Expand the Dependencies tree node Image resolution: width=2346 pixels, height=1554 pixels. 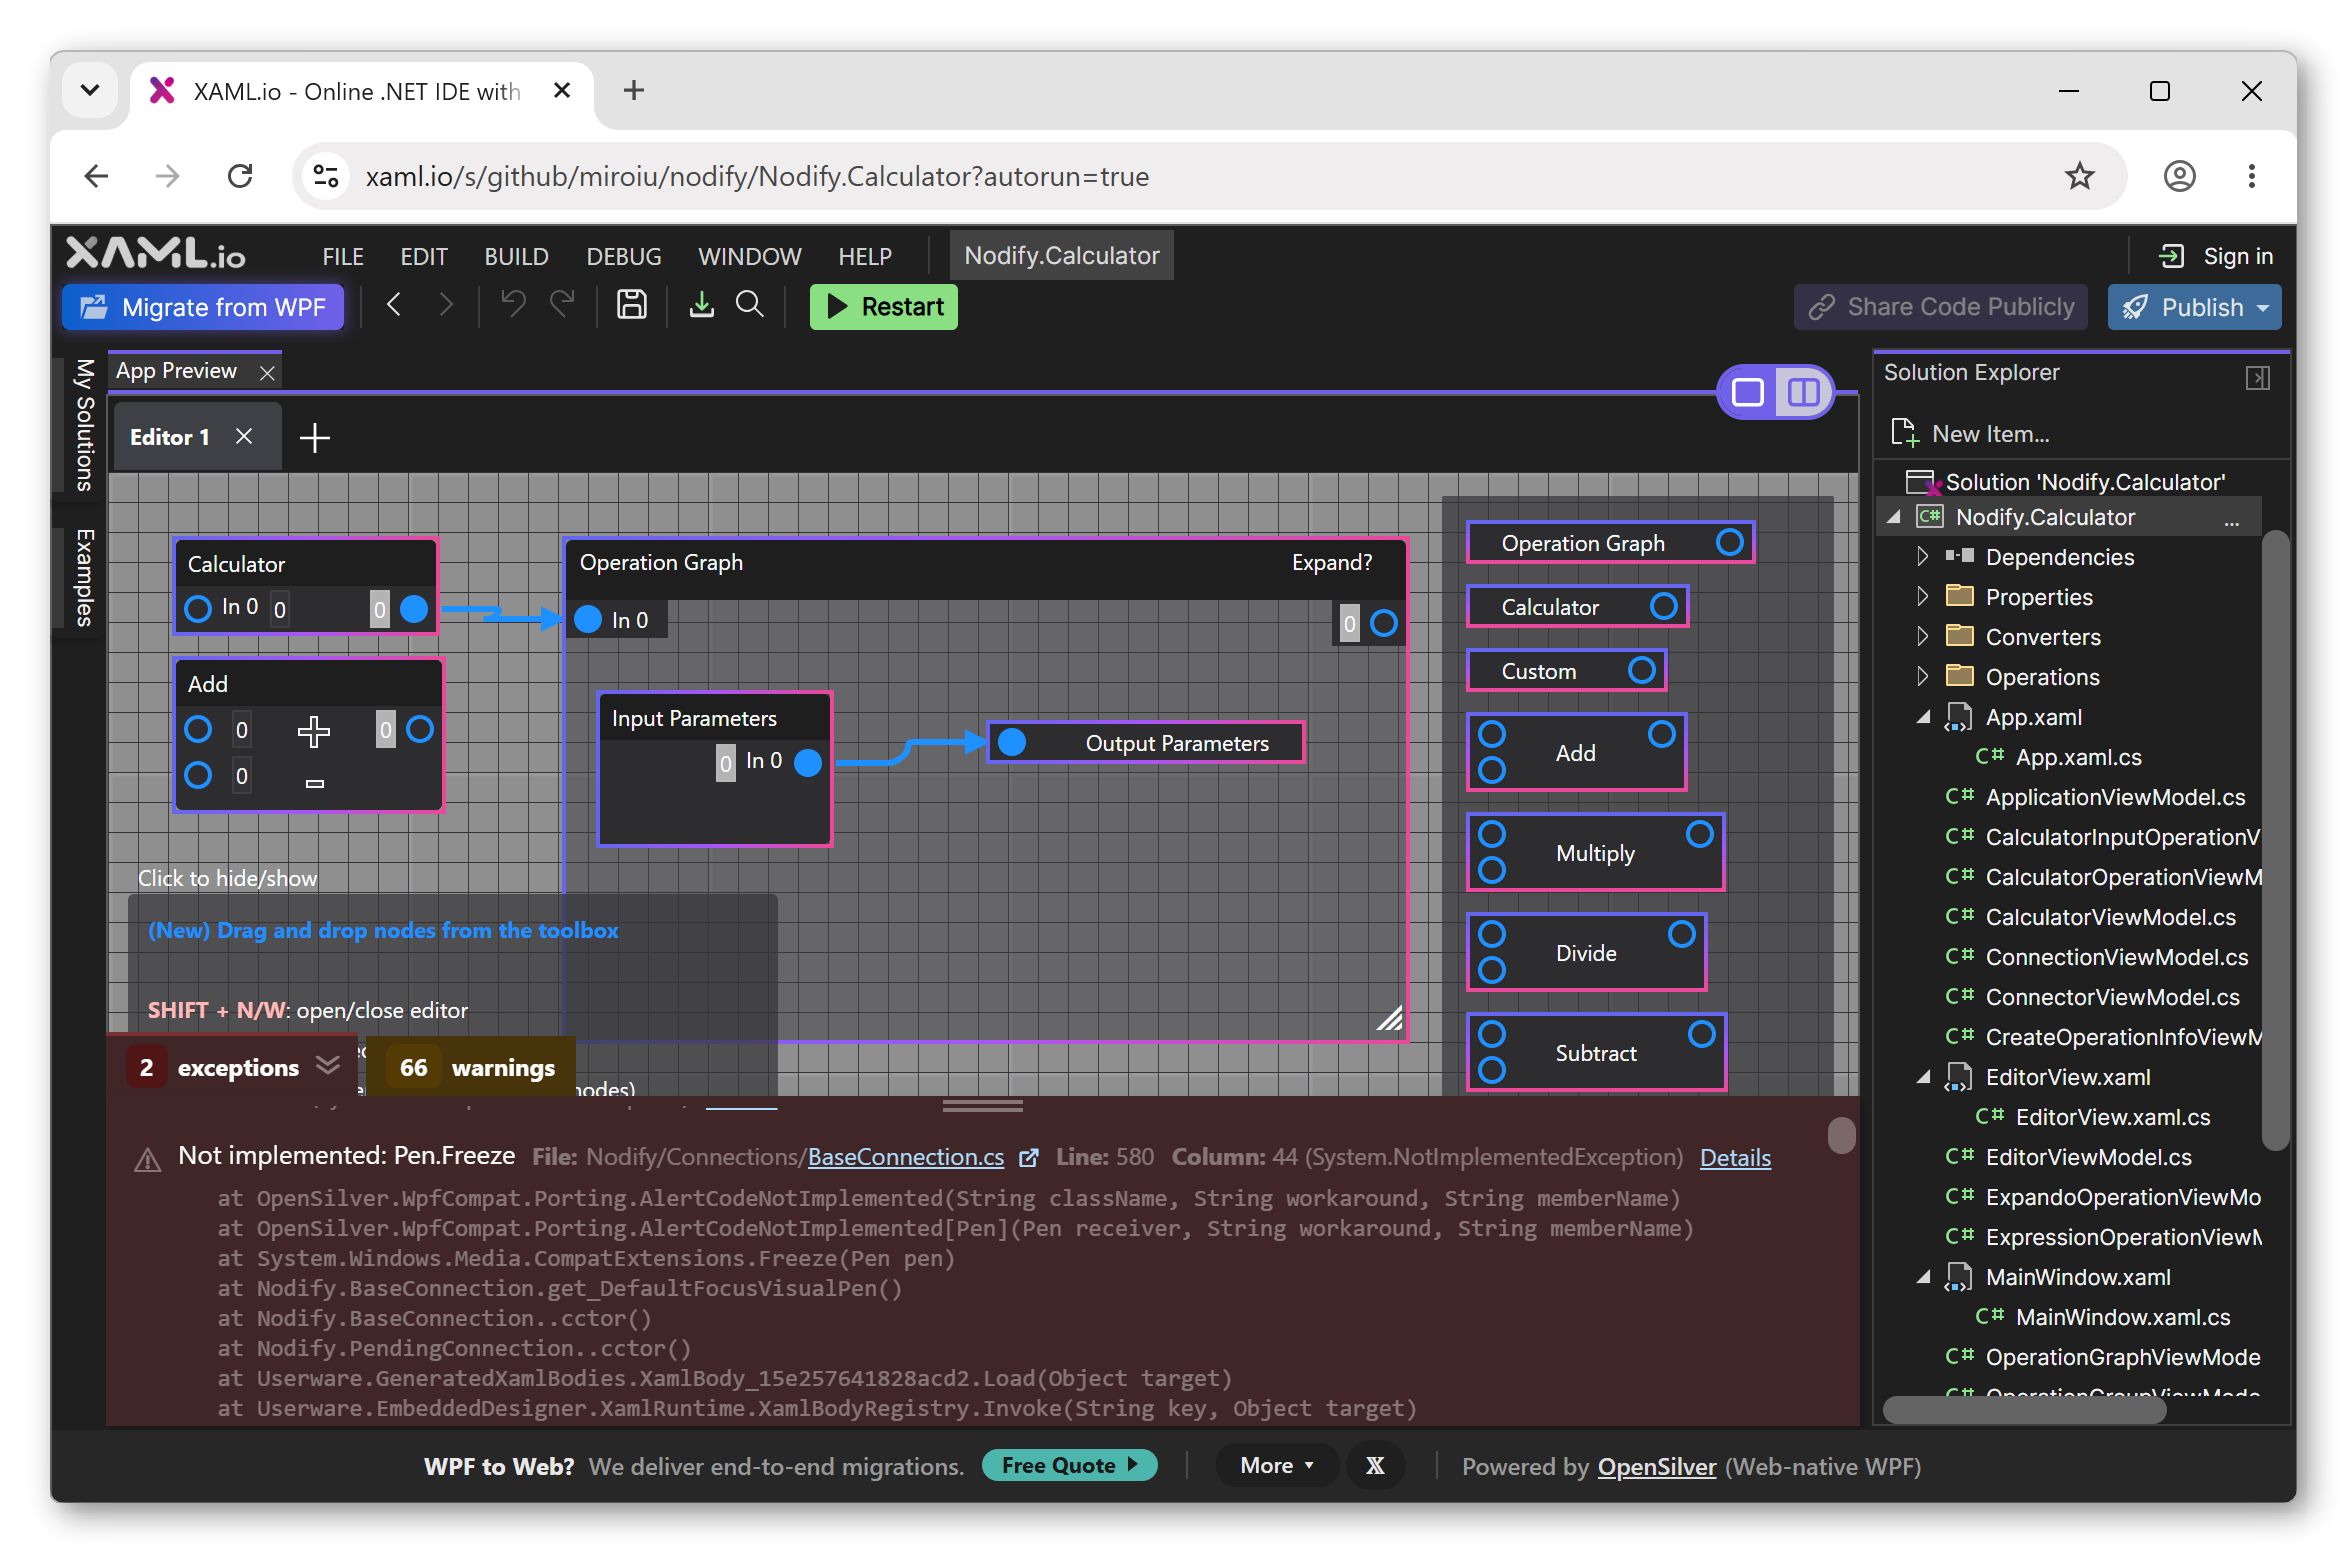[1922, 557]
